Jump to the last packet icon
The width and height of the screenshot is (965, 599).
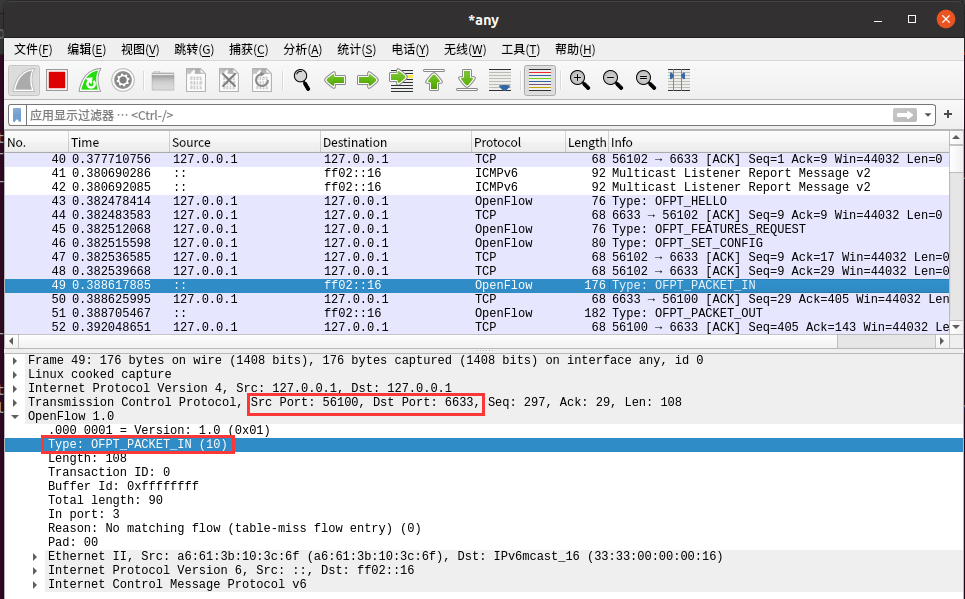tap(467, 81)
